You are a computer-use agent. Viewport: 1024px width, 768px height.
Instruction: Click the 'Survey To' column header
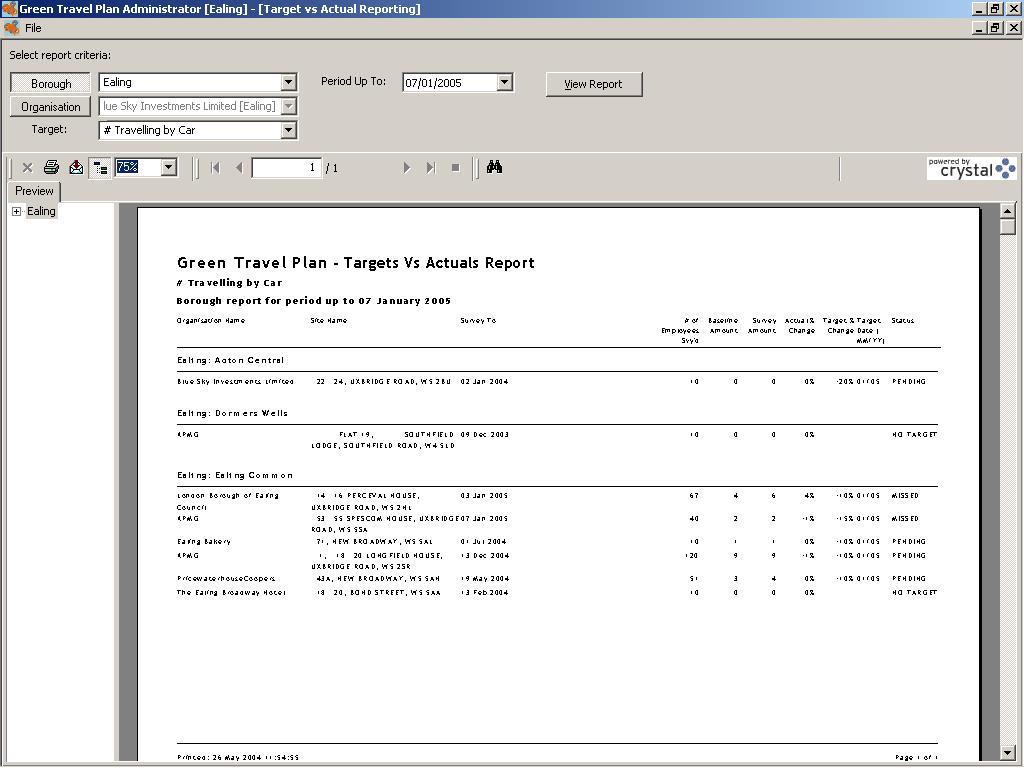478,321
